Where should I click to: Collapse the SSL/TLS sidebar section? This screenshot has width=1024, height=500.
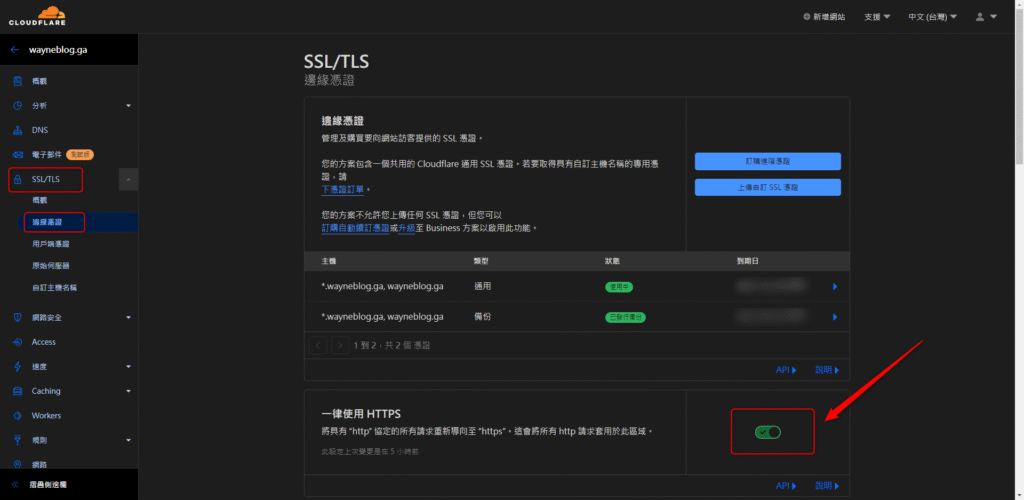pos(128,180)
